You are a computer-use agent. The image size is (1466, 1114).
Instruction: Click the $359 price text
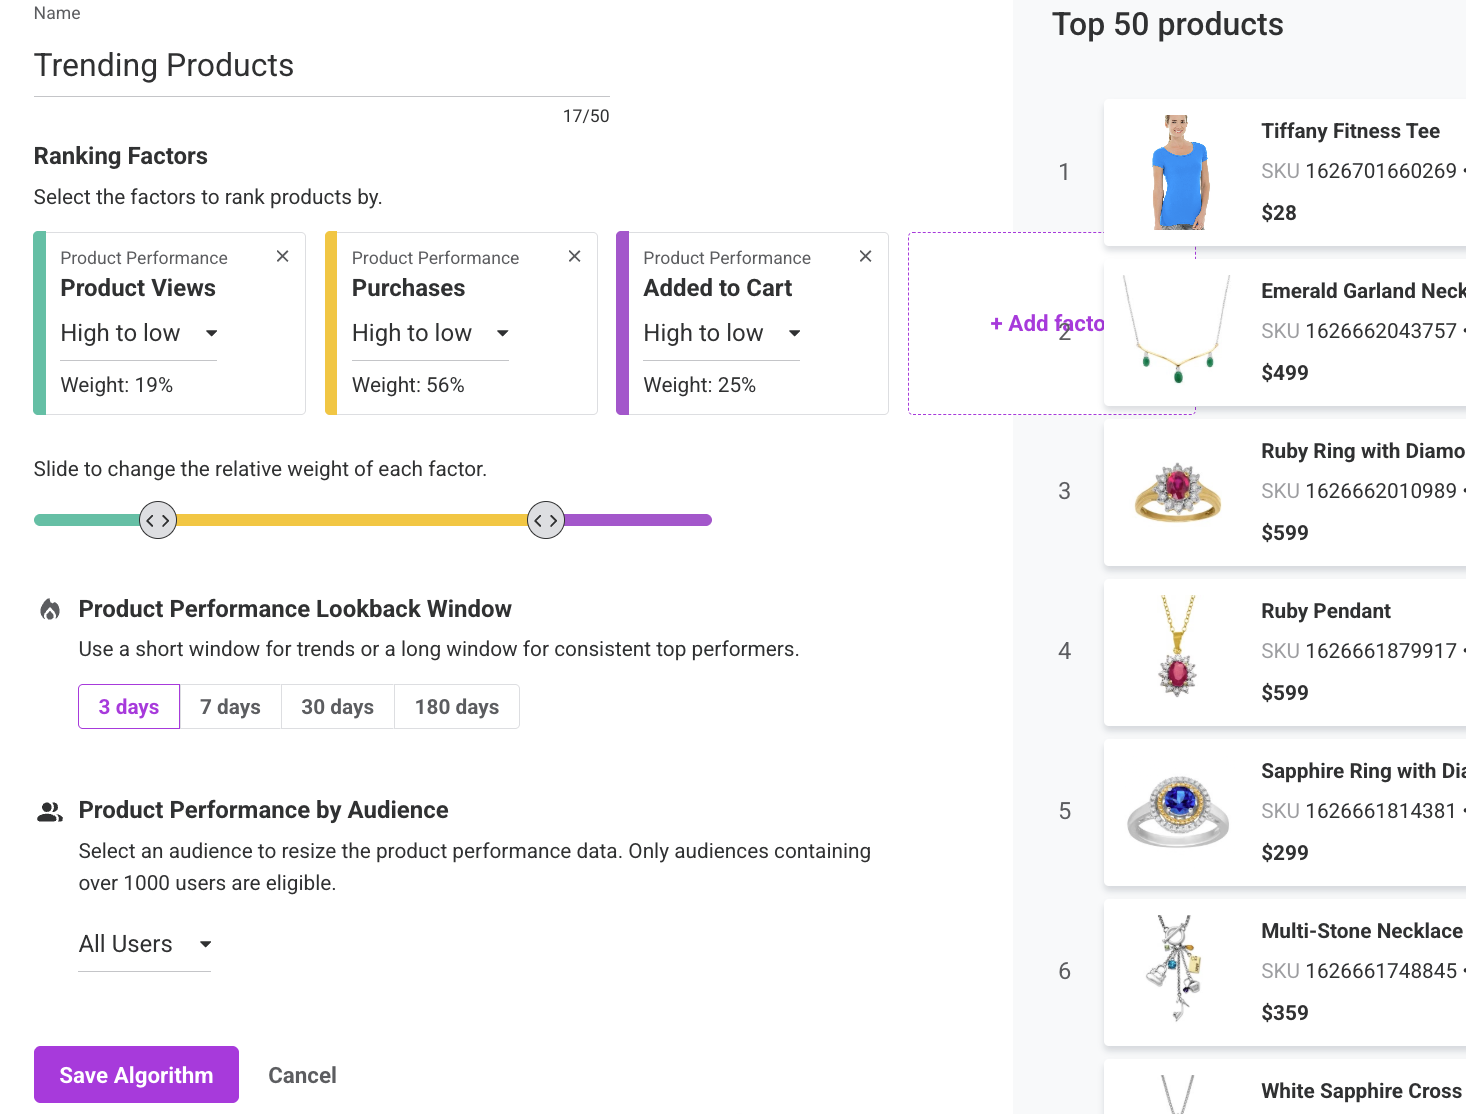pos(1285,1013)
